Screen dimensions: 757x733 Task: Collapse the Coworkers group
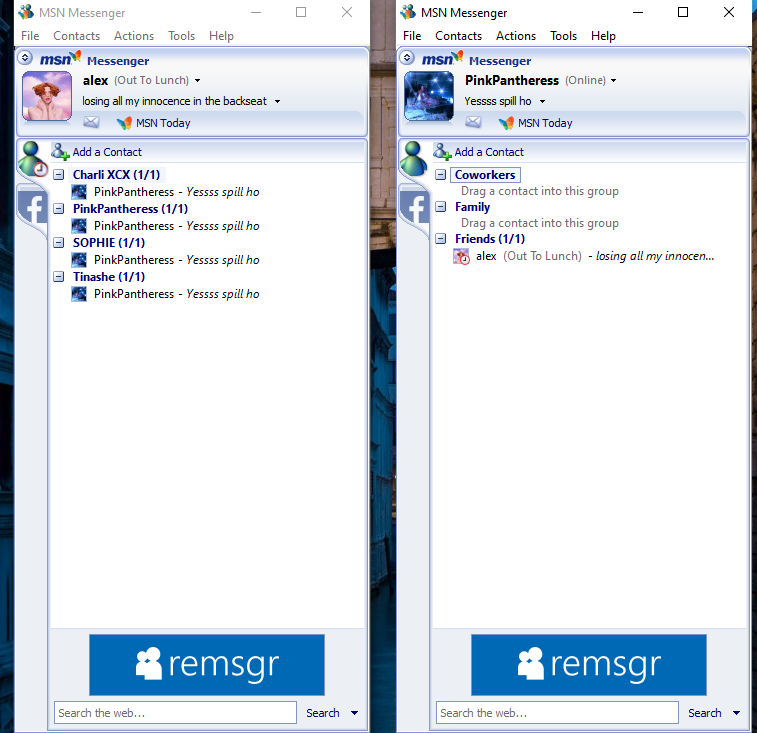click(441, 175)
